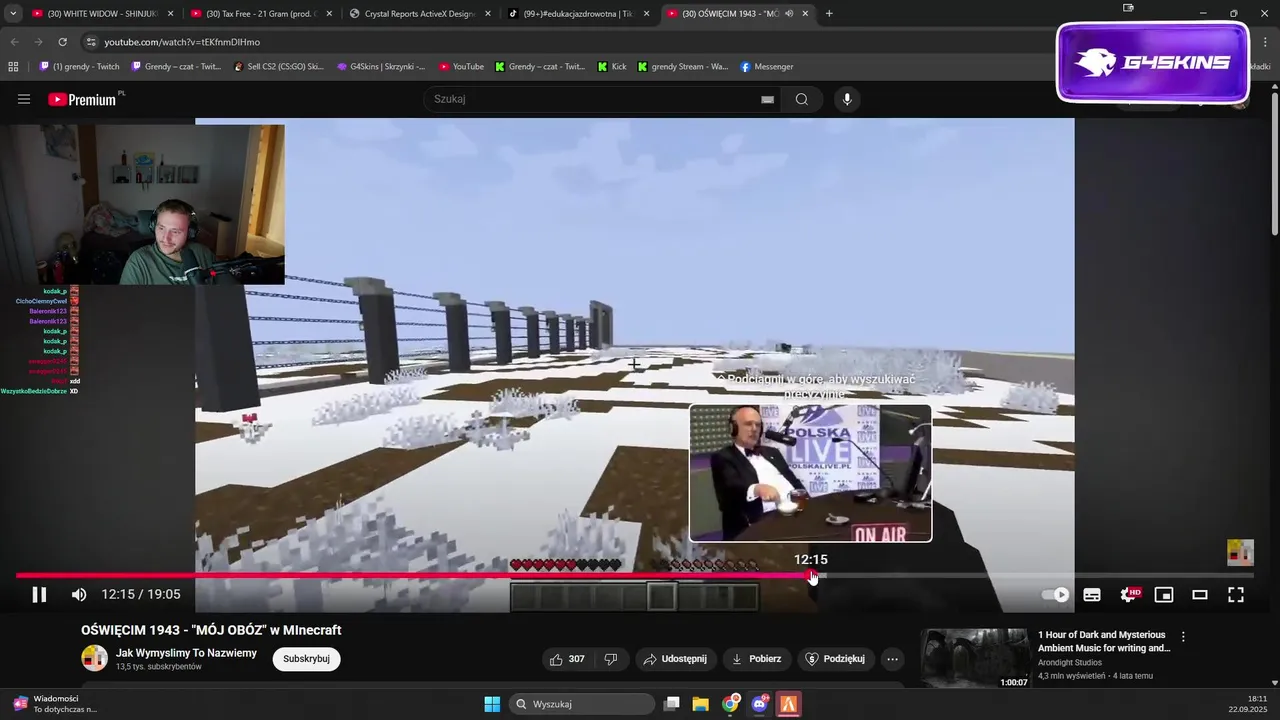
Task: Open the Windows Start menu
Action: tap(492, 704)
